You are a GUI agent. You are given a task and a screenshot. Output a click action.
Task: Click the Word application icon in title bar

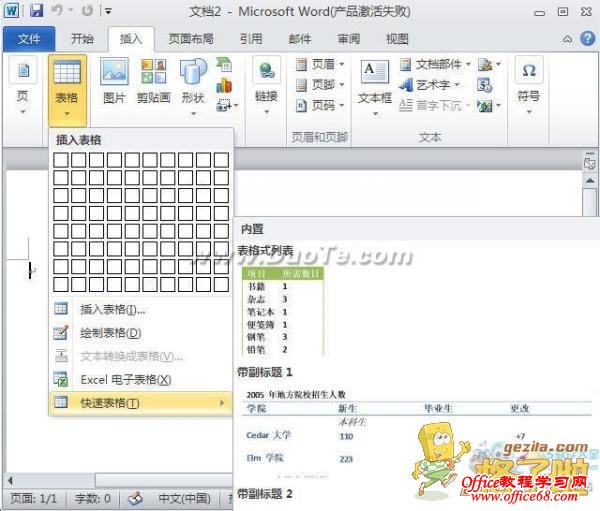tap(11, 10)
